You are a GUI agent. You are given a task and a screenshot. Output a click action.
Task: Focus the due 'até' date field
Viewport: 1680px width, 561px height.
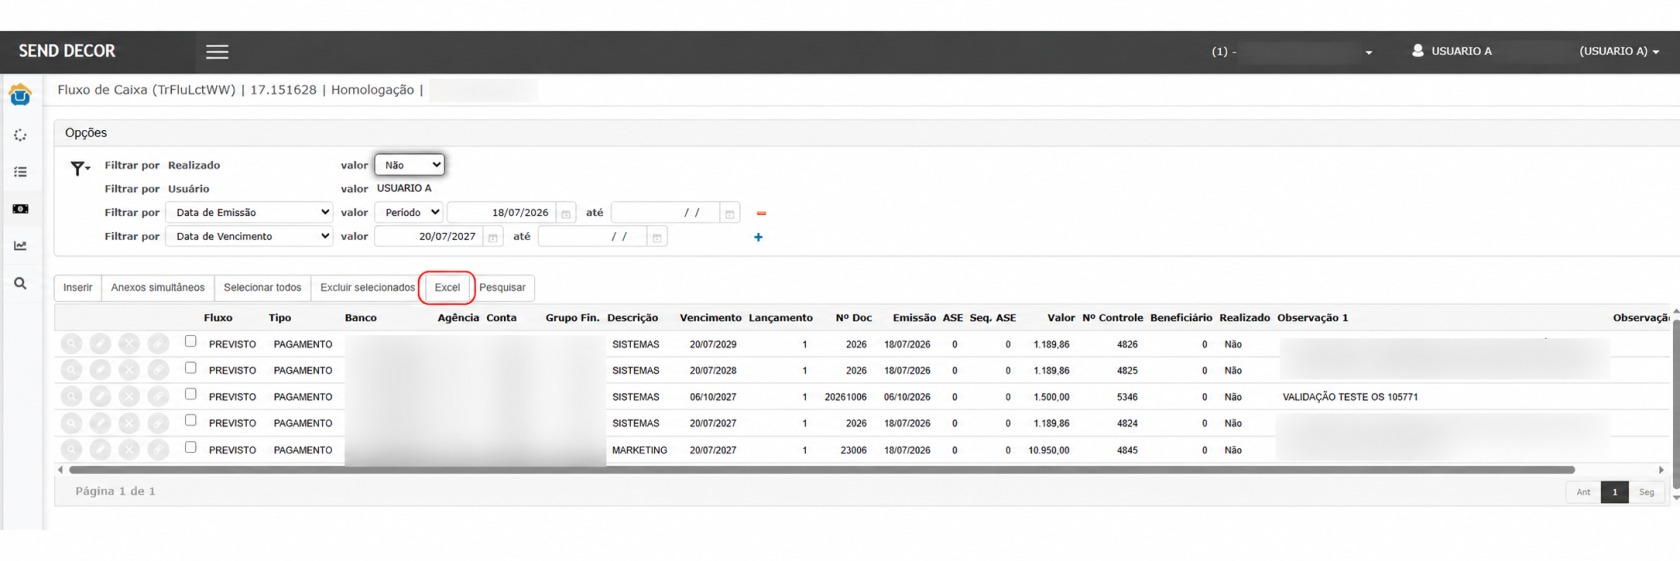tap(593, 237)
